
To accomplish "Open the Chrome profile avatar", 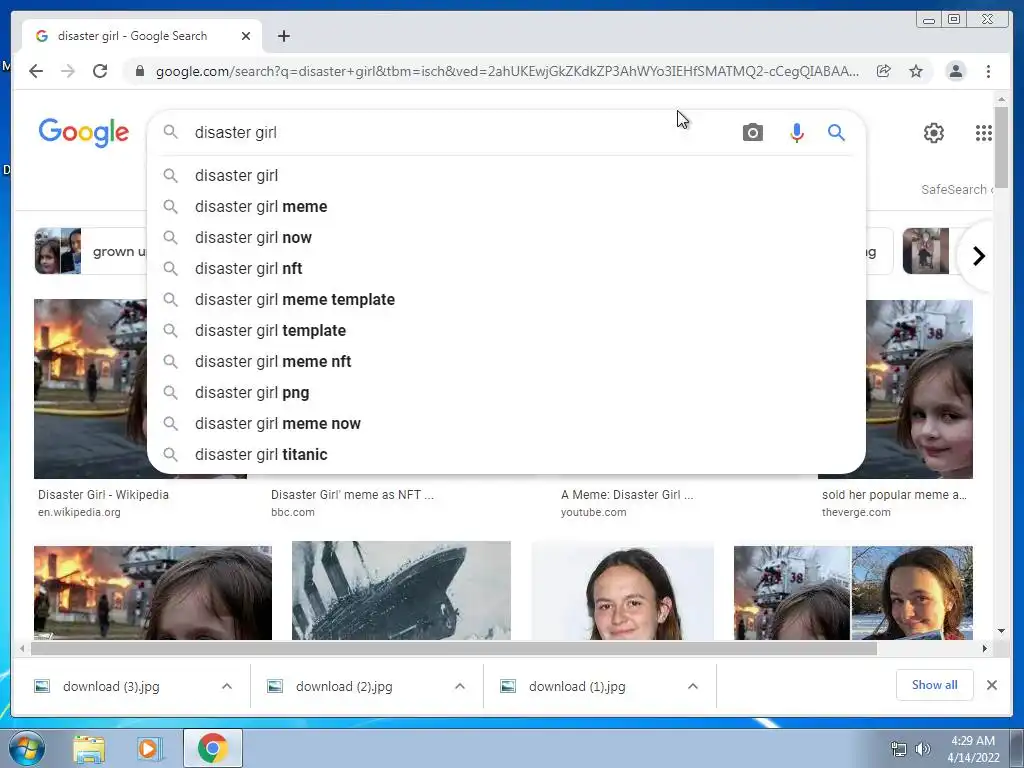I will 955,71.
